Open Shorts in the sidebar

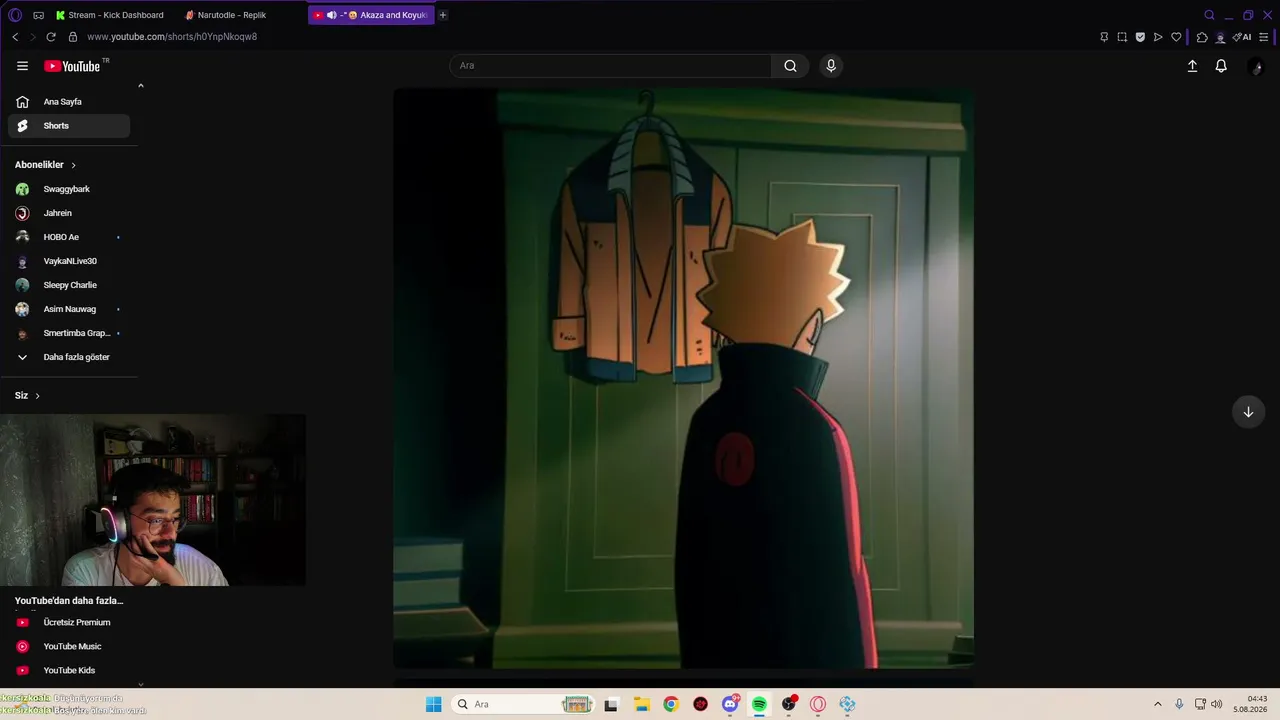click(x=69, y=126)
